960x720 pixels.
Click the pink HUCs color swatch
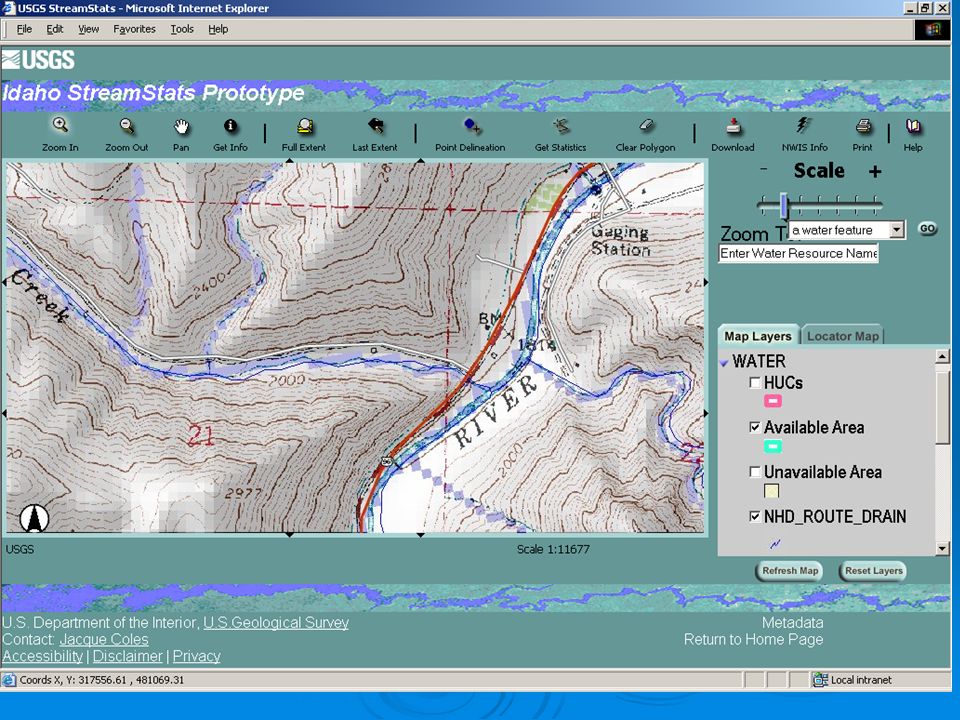click(x=773, y=402)
